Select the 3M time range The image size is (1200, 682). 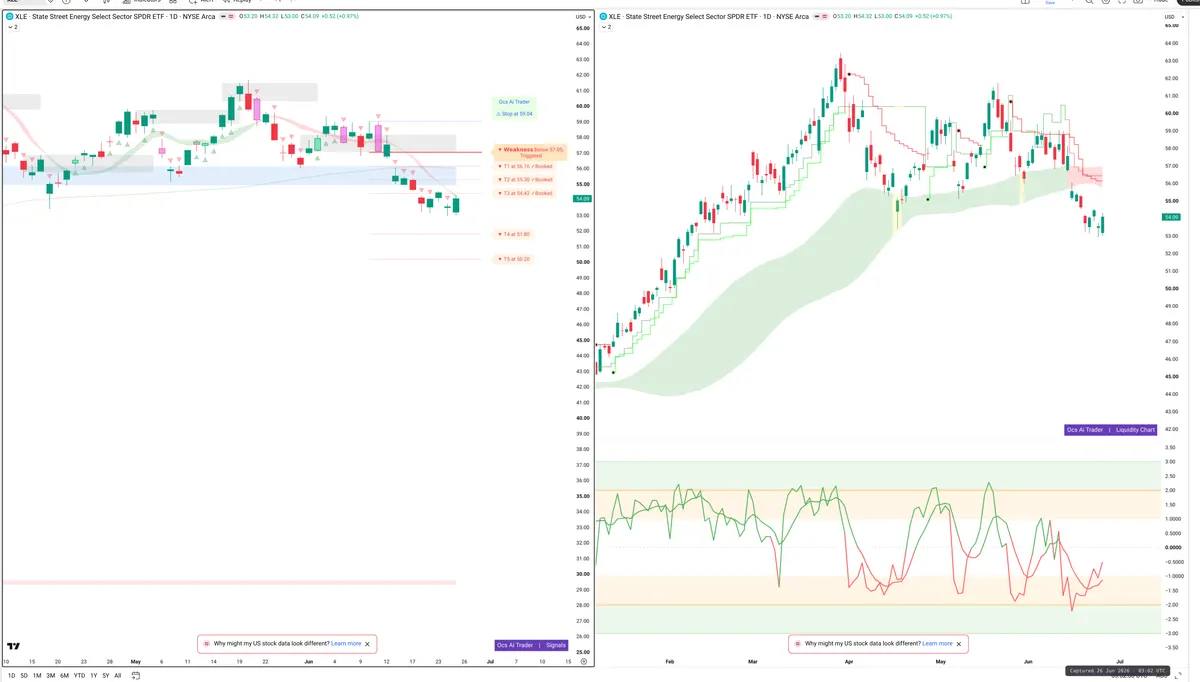coord(50,675)
